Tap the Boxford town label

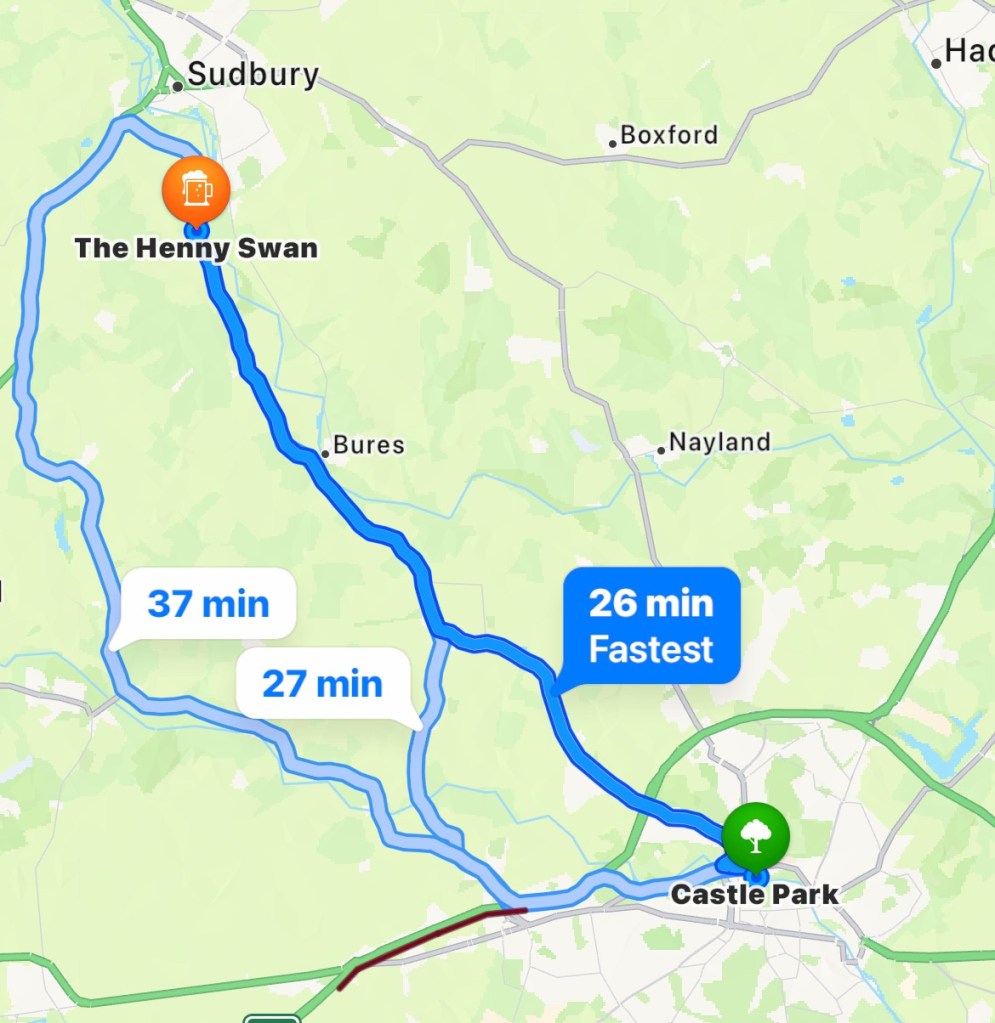[669, 135]
